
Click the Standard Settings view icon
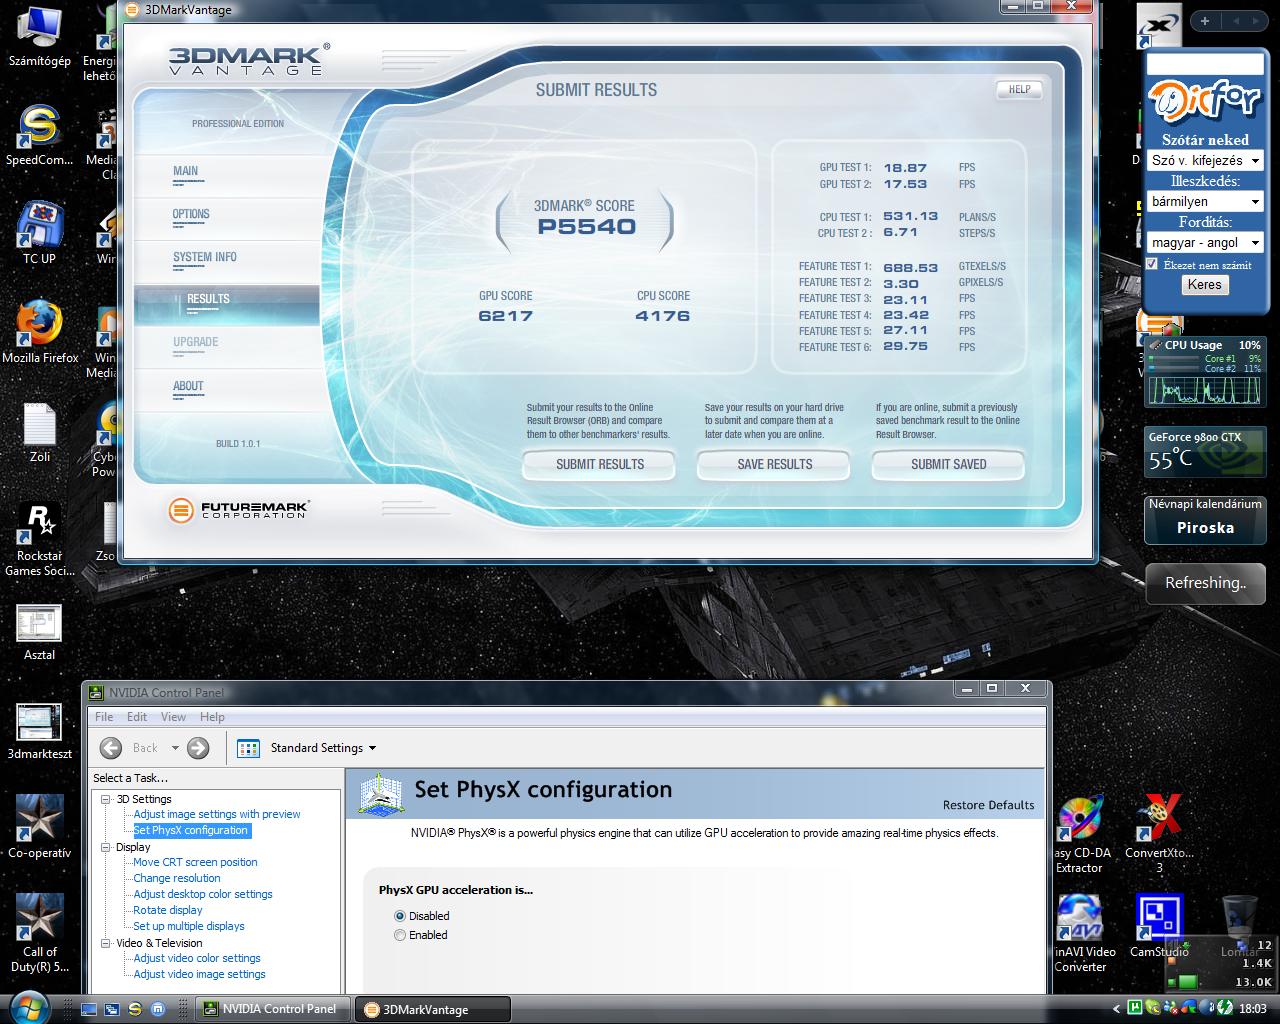point(248,748)
